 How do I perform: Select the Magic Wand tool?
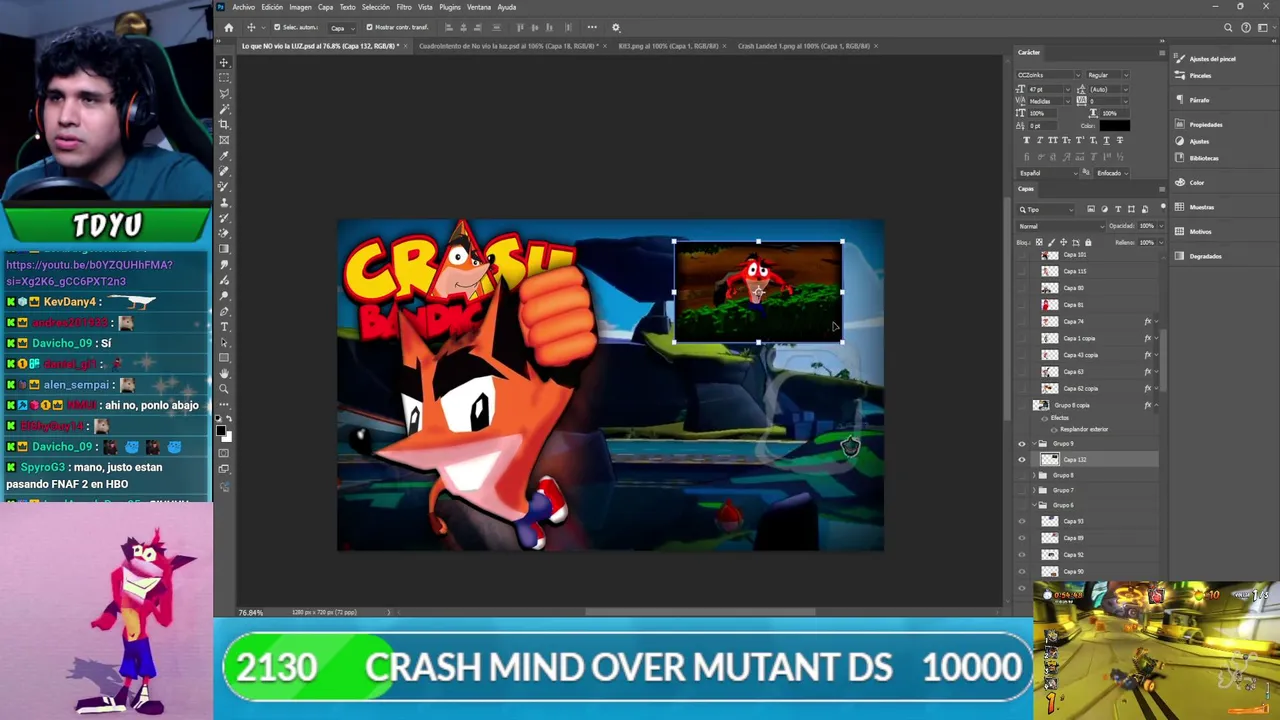tap(224, 108)
